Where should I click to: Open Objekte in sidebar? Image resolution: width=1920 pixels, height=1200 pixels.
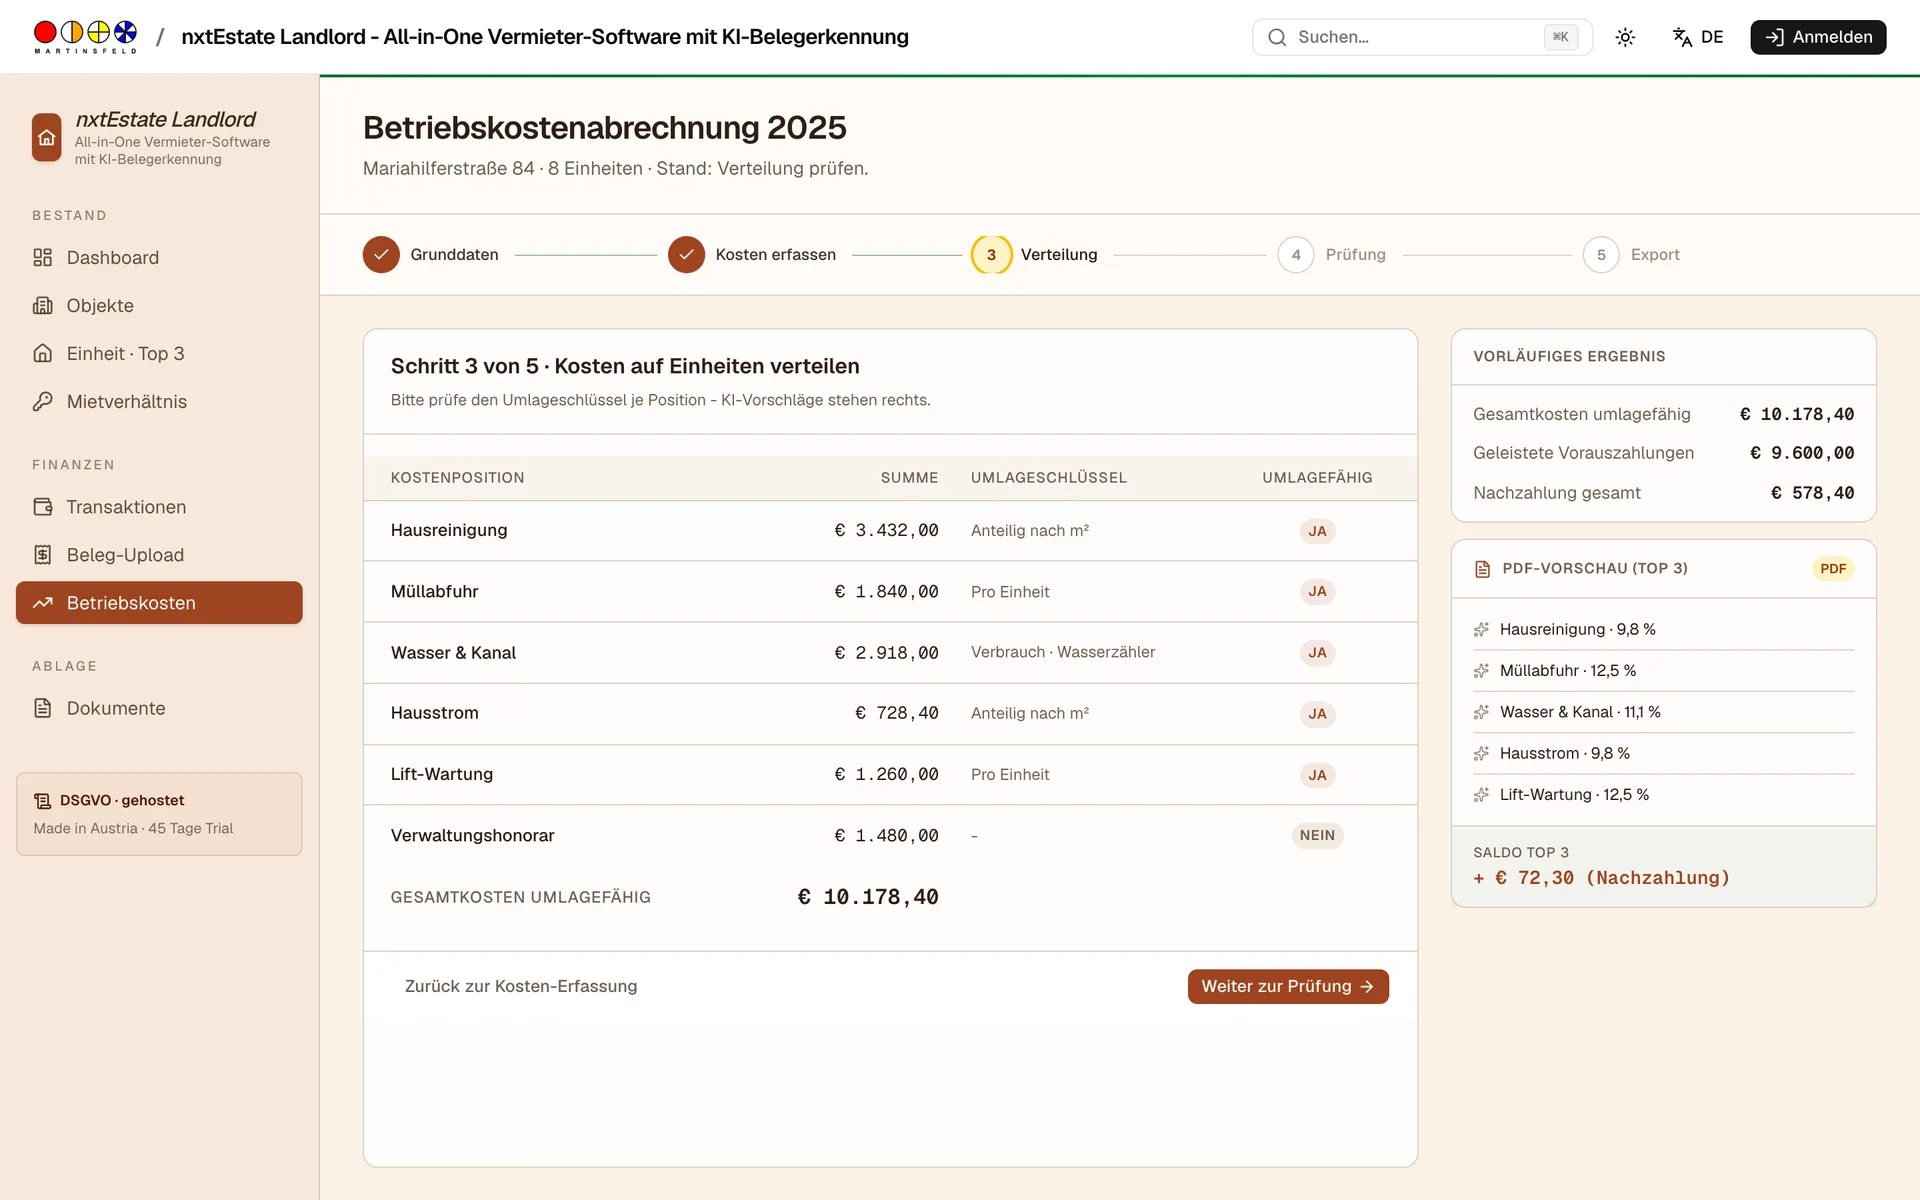(x=159, y=306)
